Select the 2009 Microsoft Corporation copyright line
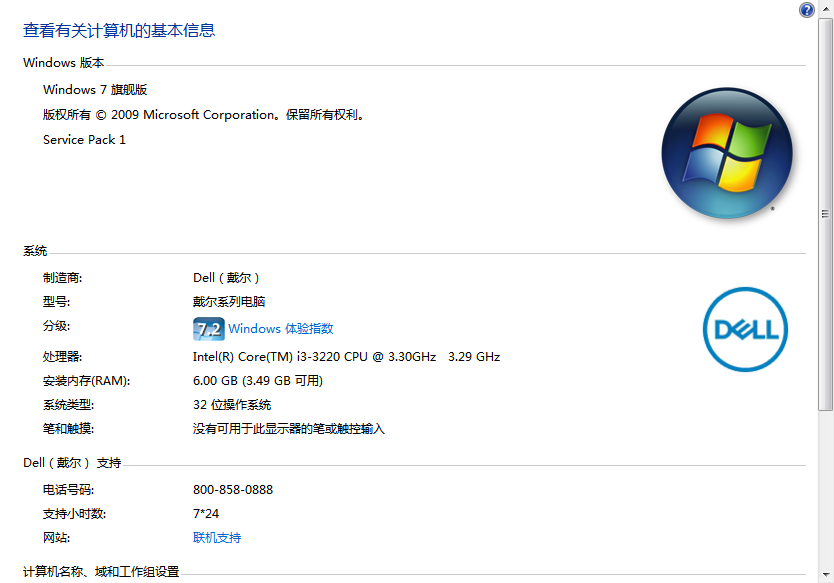Image resolution: width=834 pixels, height=583 pixels. 205,115
